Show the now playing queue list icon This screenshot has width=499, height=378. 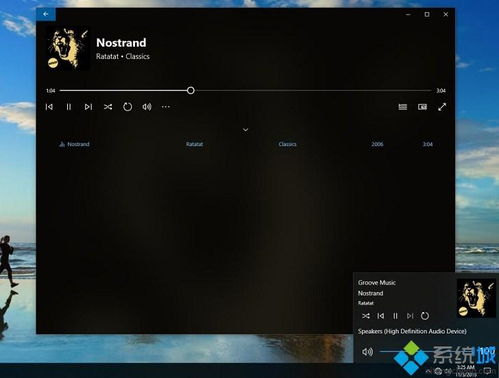point(403,107)
